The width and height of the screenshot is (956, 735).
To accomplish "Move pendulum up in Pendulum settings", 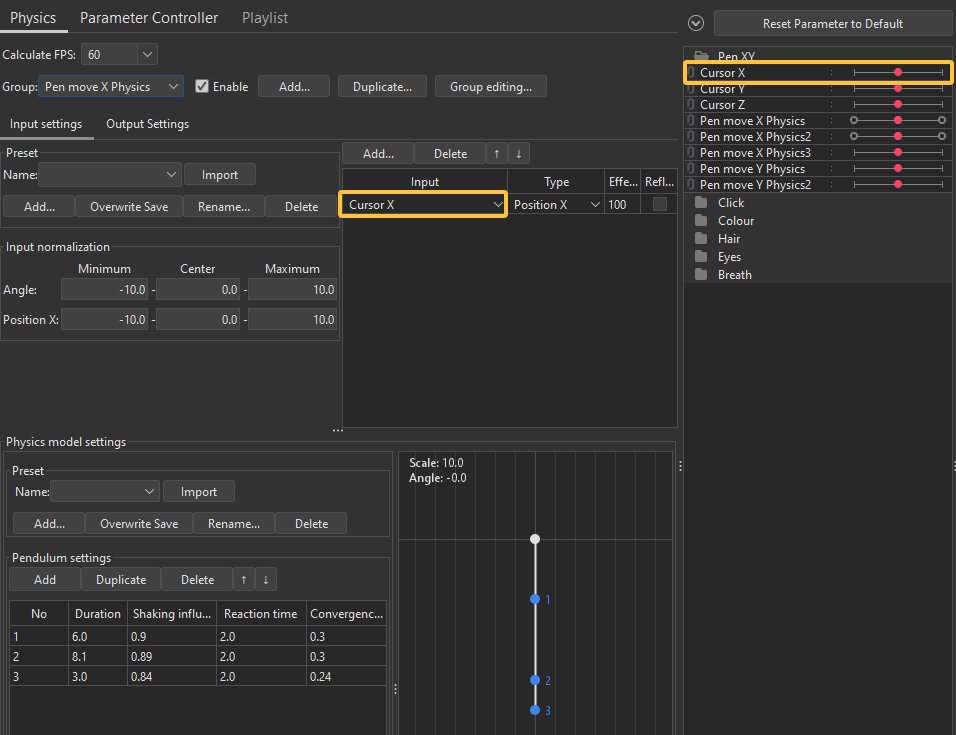I will (244, 580).
